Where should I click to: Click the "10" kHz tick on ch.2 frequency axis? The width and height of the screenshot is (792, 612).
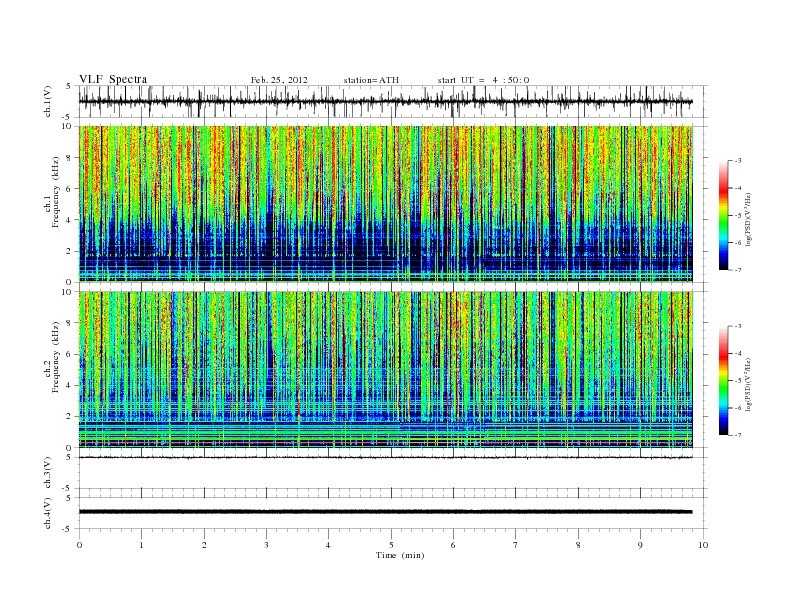(67, 292)
